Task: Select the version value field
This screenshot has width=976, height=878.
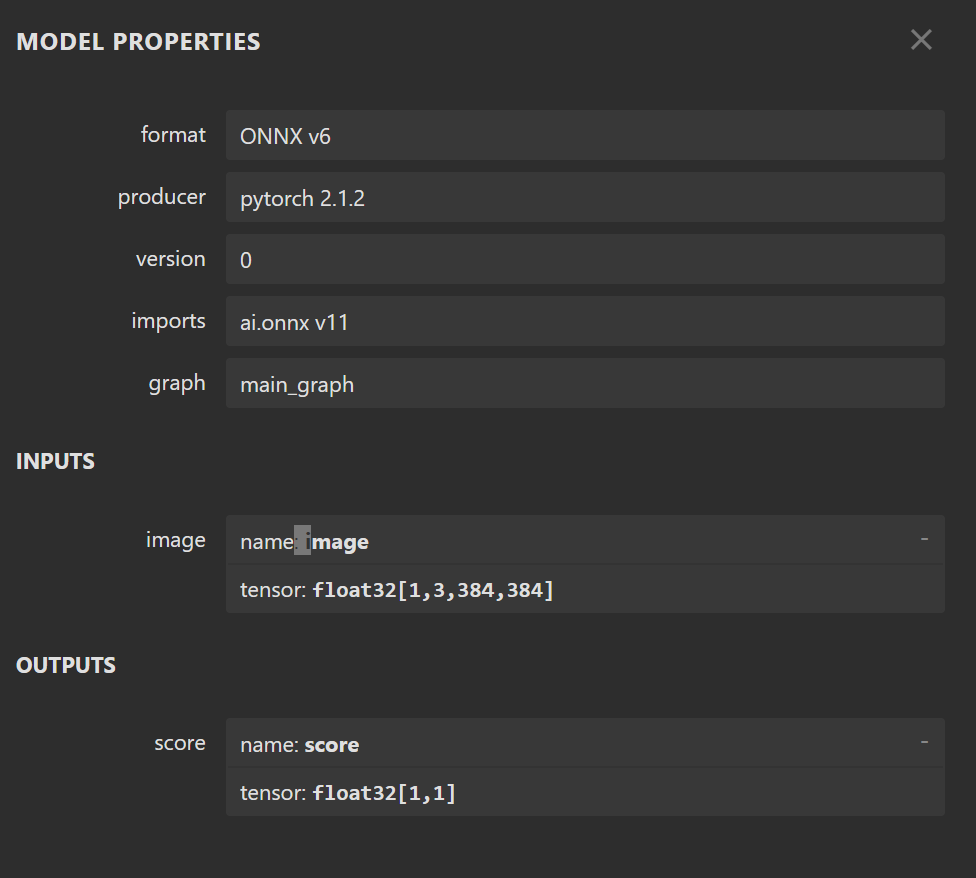Action: click(585, 259)
